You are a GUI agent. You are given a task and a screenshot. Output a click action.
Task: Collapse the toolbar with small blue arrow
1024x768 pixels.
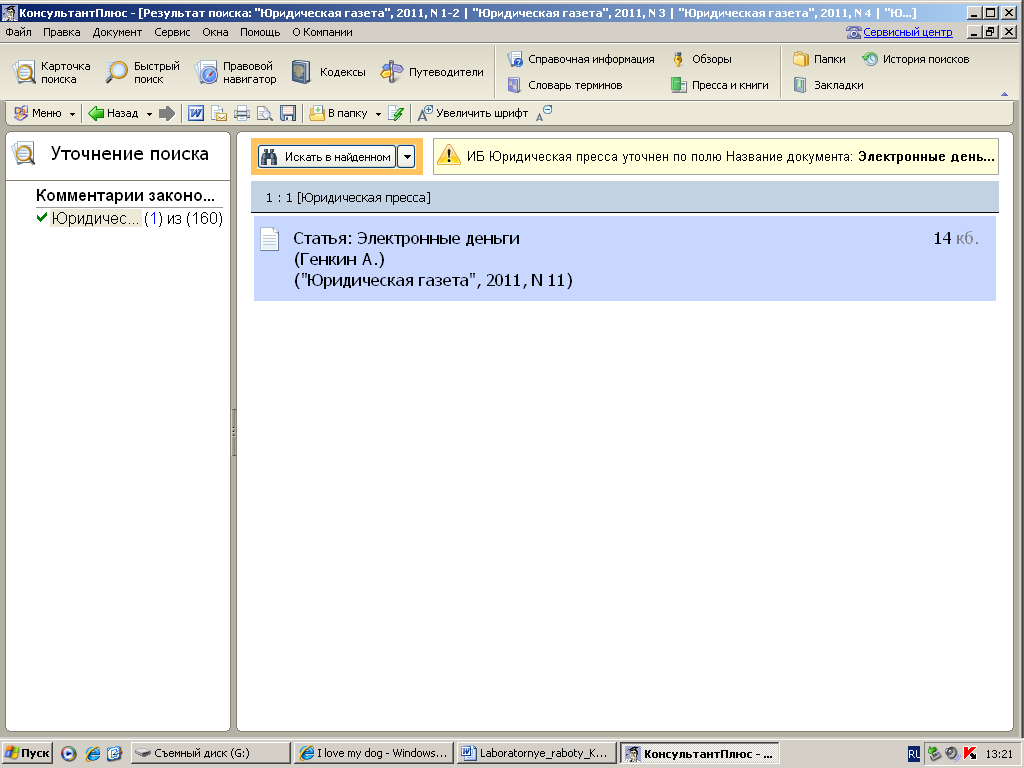click(1004, 94)
